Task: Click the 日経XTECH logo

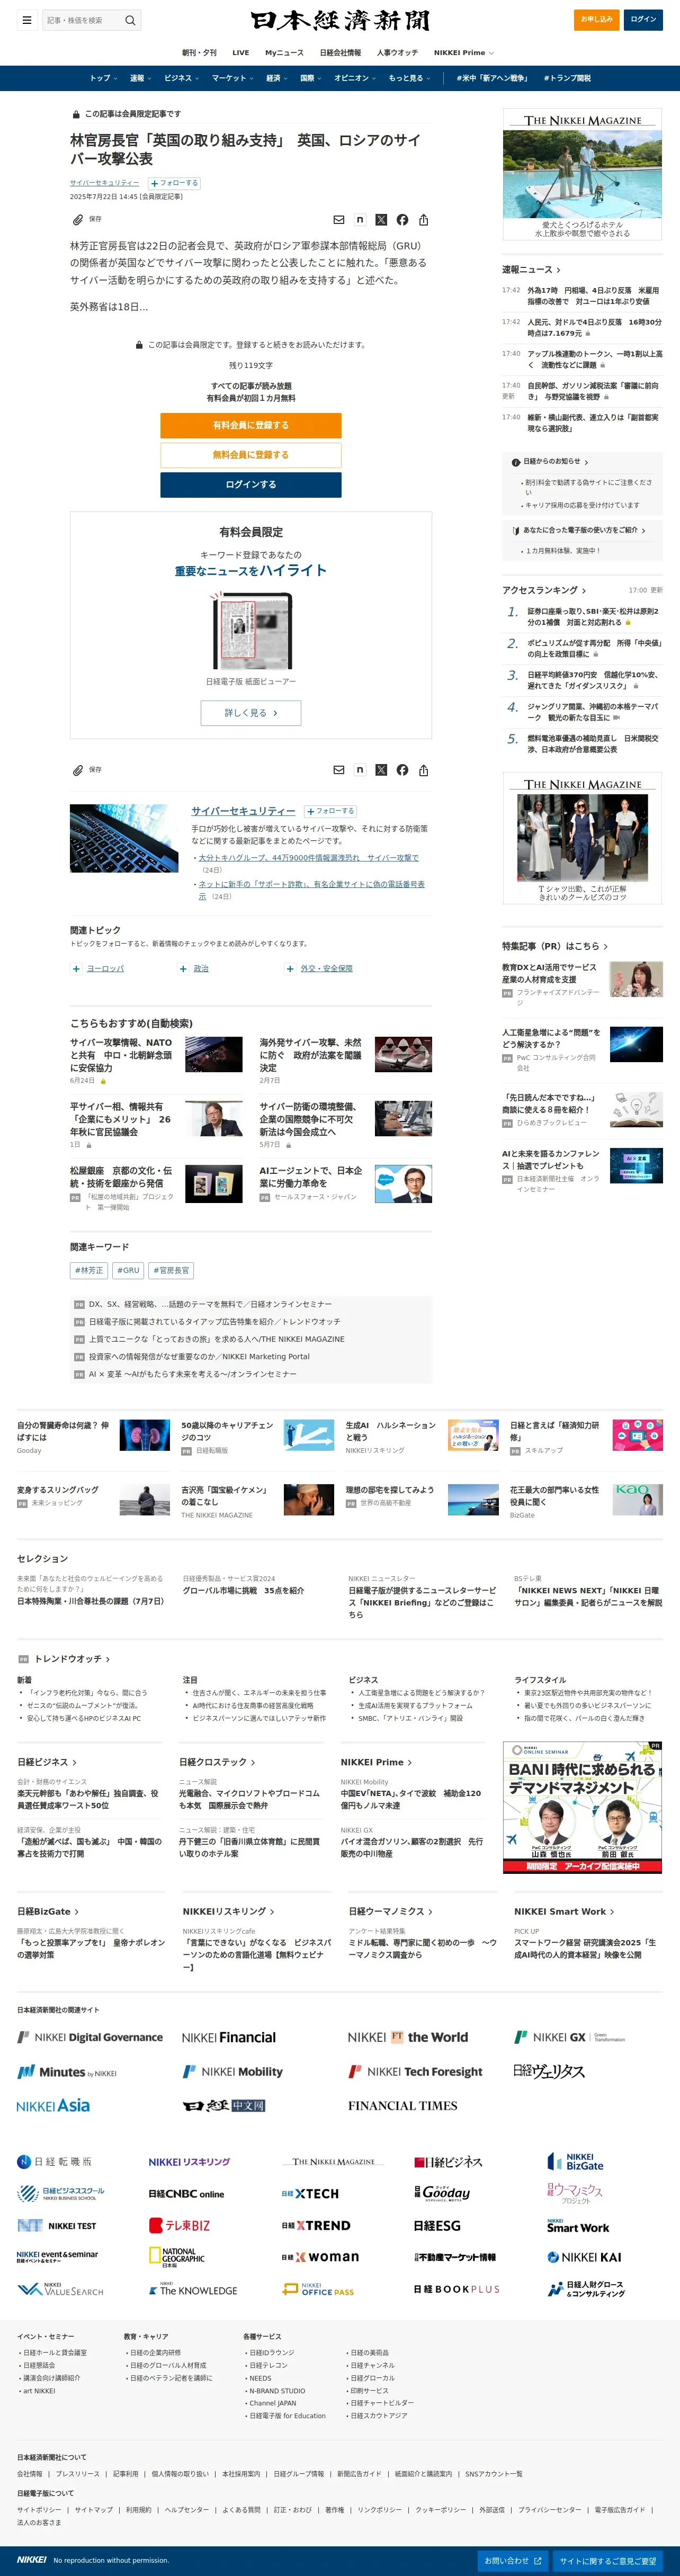Action: tap(310, 2193)
